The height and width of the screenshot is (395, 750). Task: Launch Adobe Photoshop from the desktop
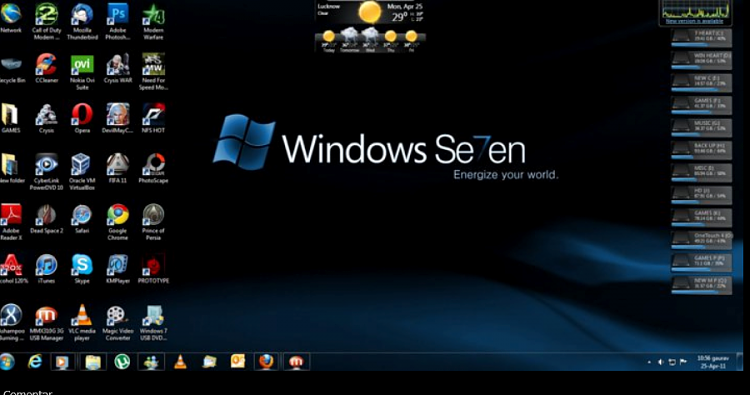coord(118,21)
